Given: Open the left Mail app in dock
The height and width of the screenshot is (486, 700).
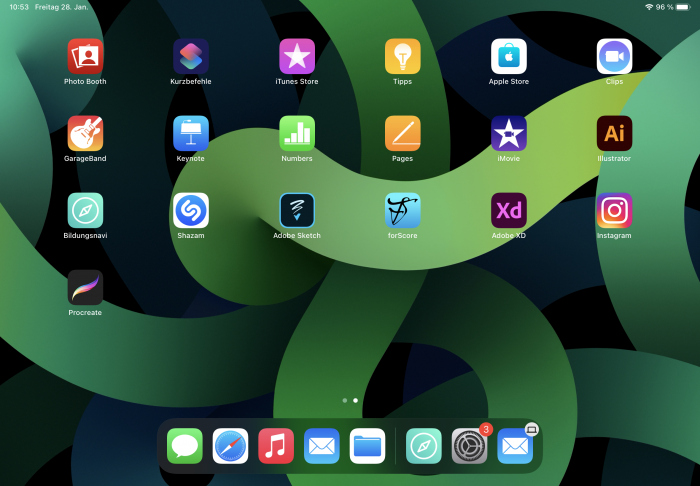Looking at the screenshot, I should point(322,446).
